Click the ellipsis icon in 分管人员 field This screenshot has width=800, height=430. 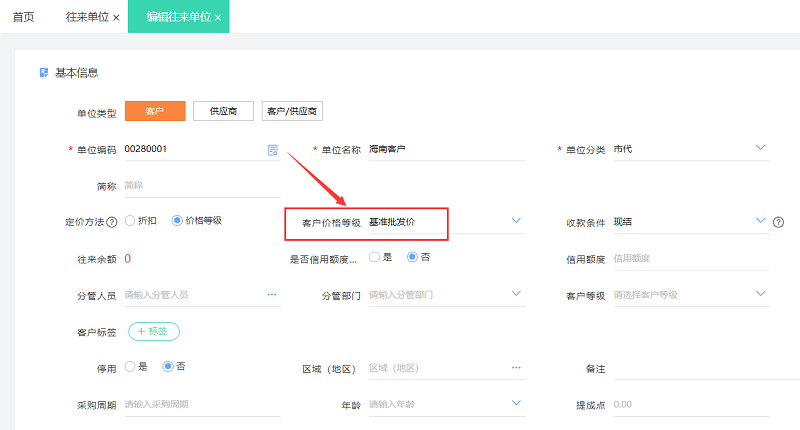(271, 295)
